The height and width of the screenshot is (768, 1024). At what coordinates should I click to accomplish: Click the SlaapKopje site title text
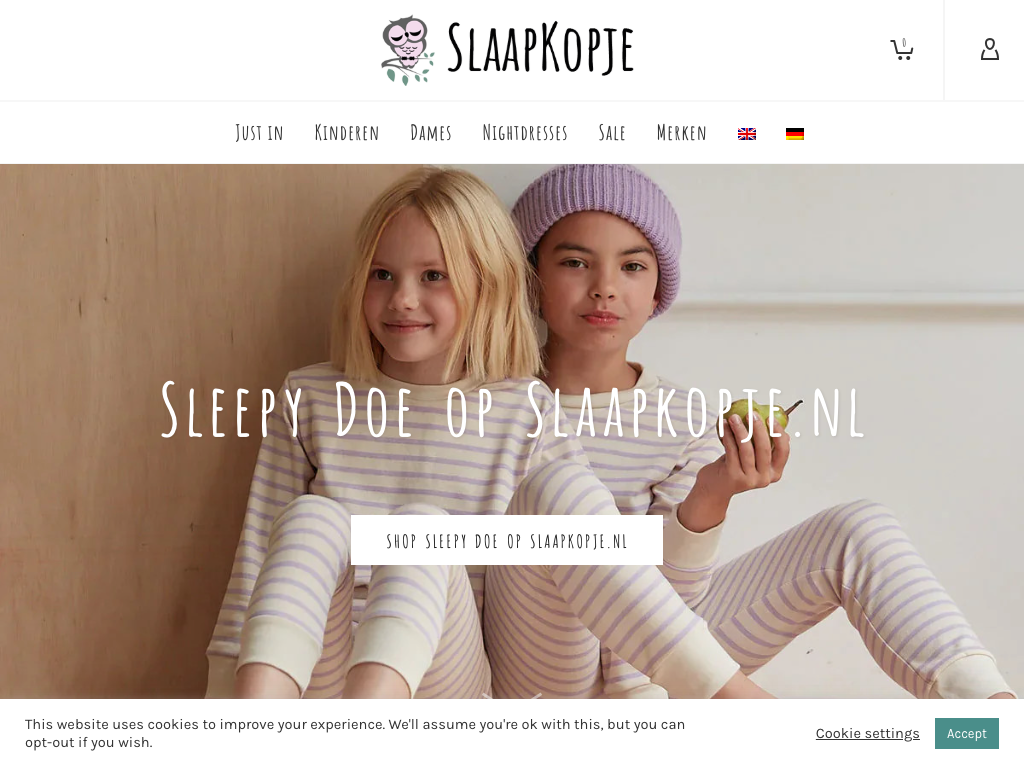coord(541,48)
